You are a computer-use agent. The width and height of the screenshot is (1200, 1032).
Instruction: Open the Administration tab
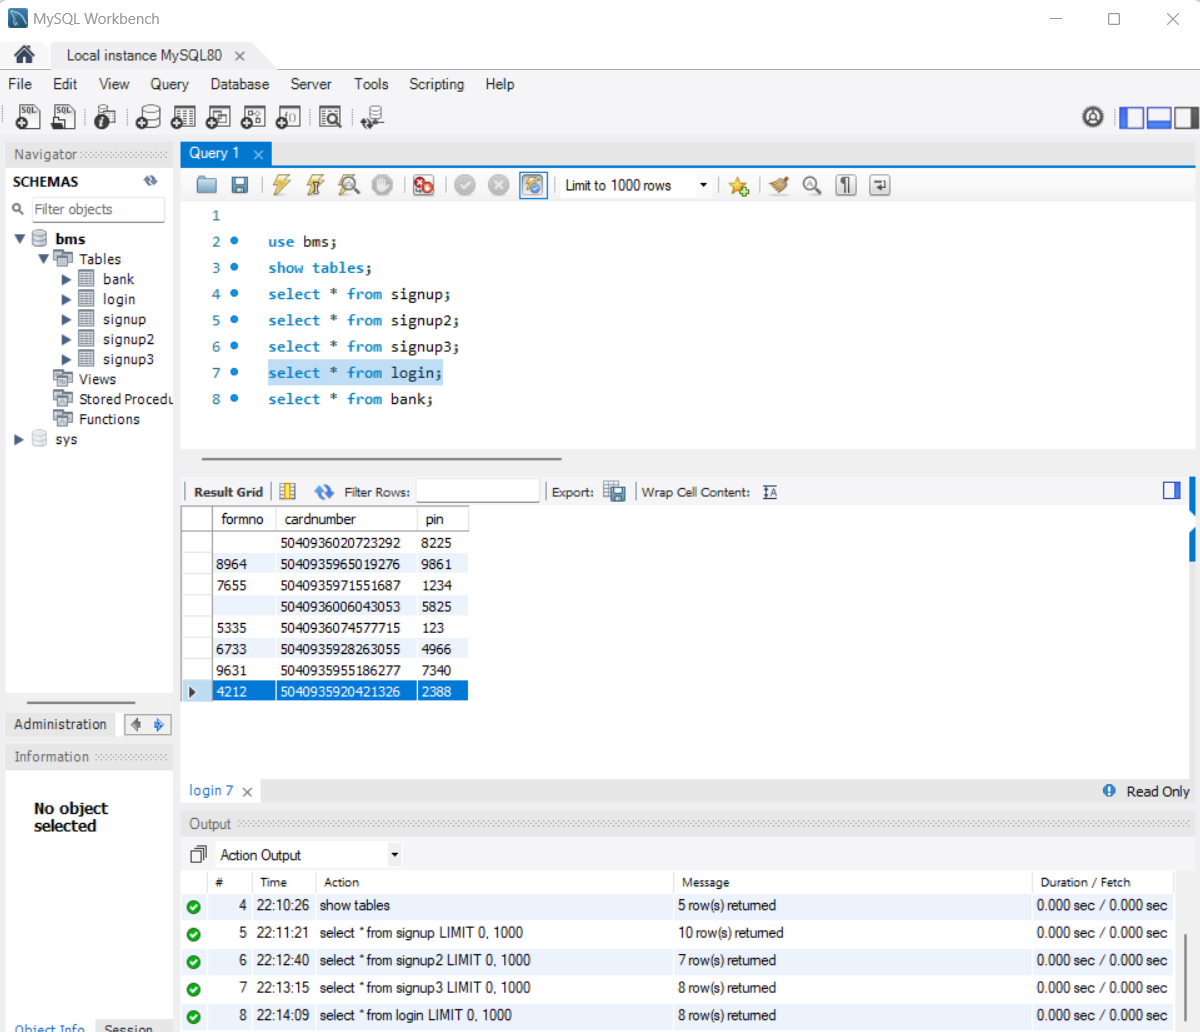60,724
